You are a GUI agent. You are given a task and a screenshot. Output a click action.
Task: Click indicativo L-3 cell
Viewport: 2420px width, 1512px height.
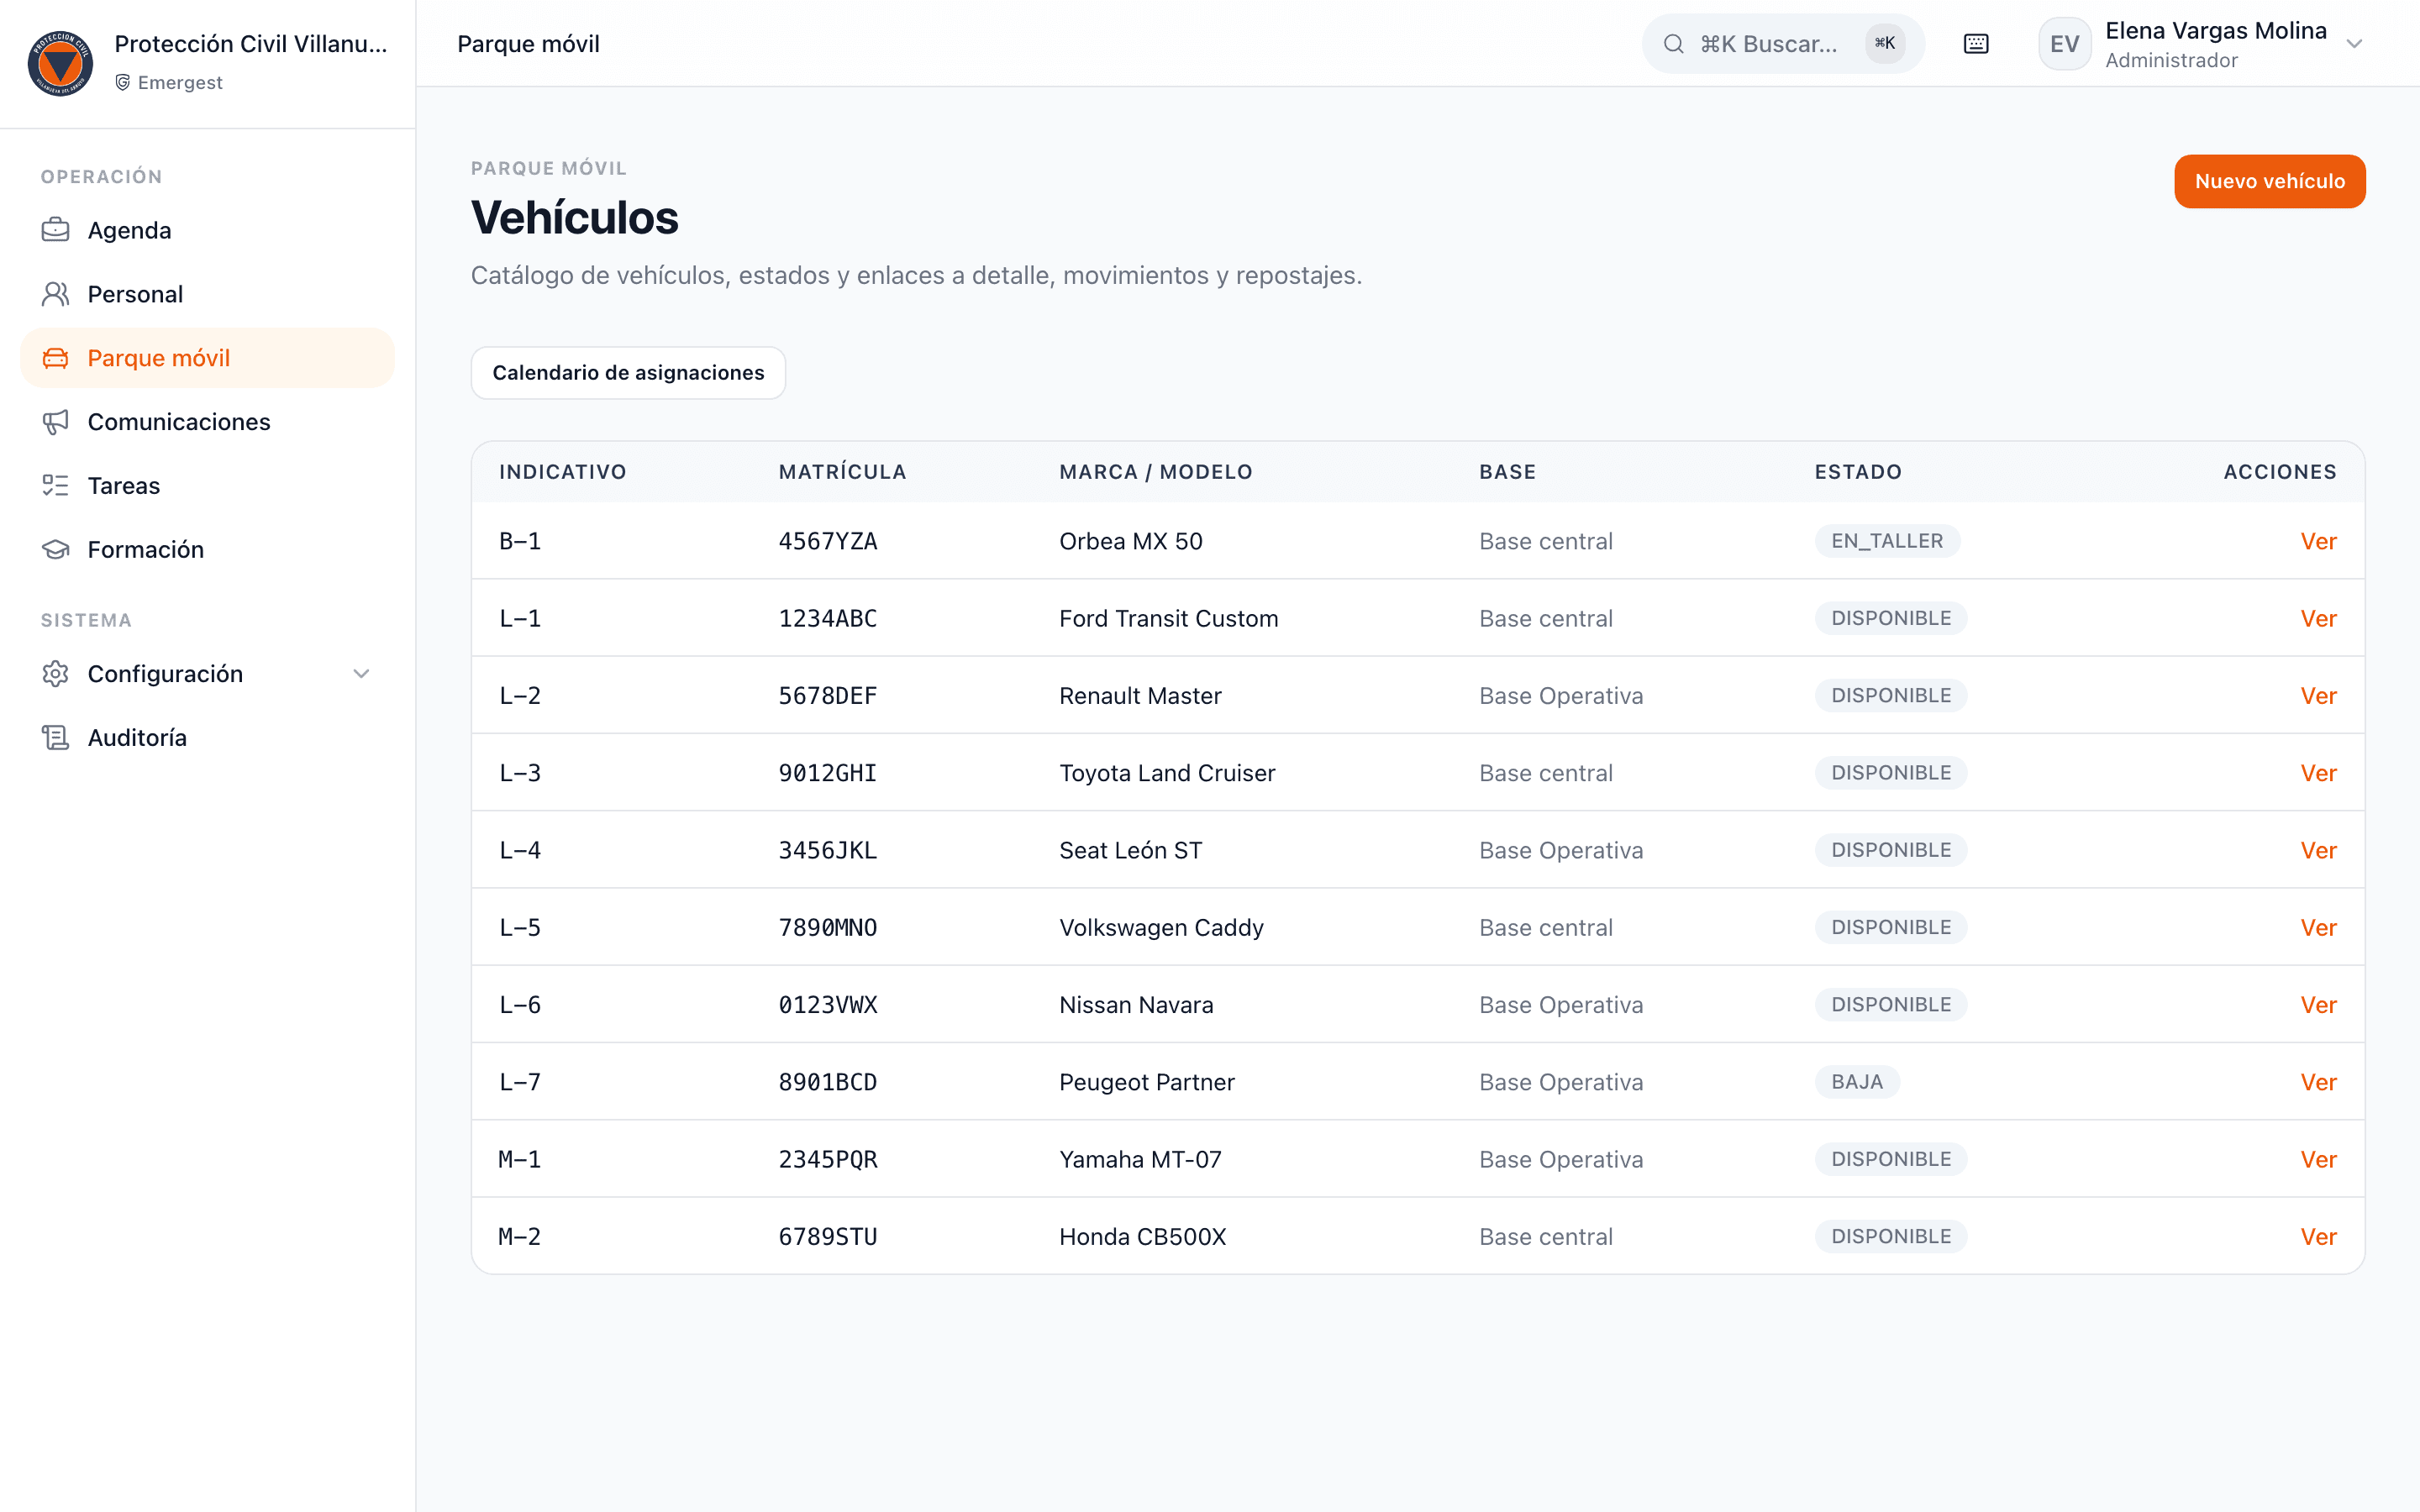tap(520, 773)
